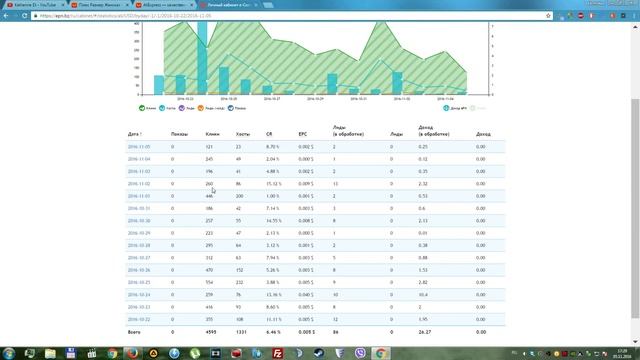Open the 2016-11-01 date link
The image size is (640, 360).
click(139, 196)
